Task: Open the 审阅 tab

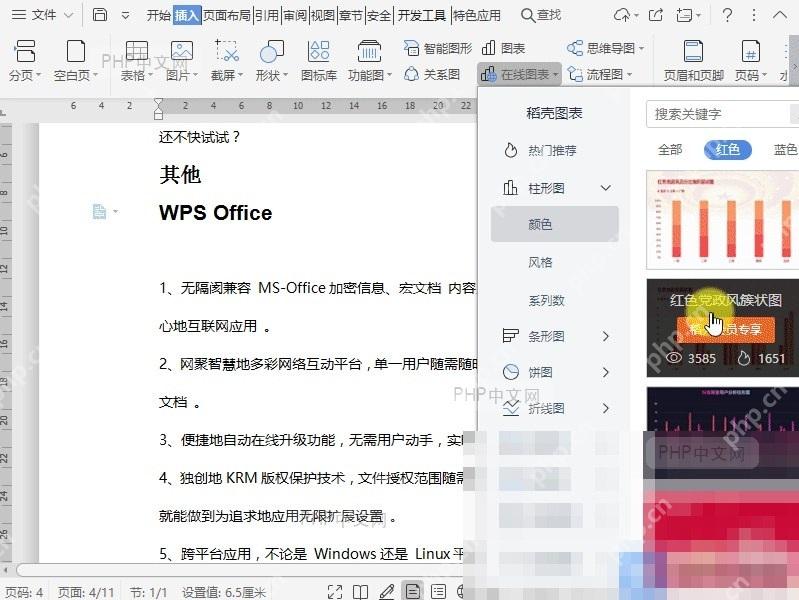Action: pos(295,16)
